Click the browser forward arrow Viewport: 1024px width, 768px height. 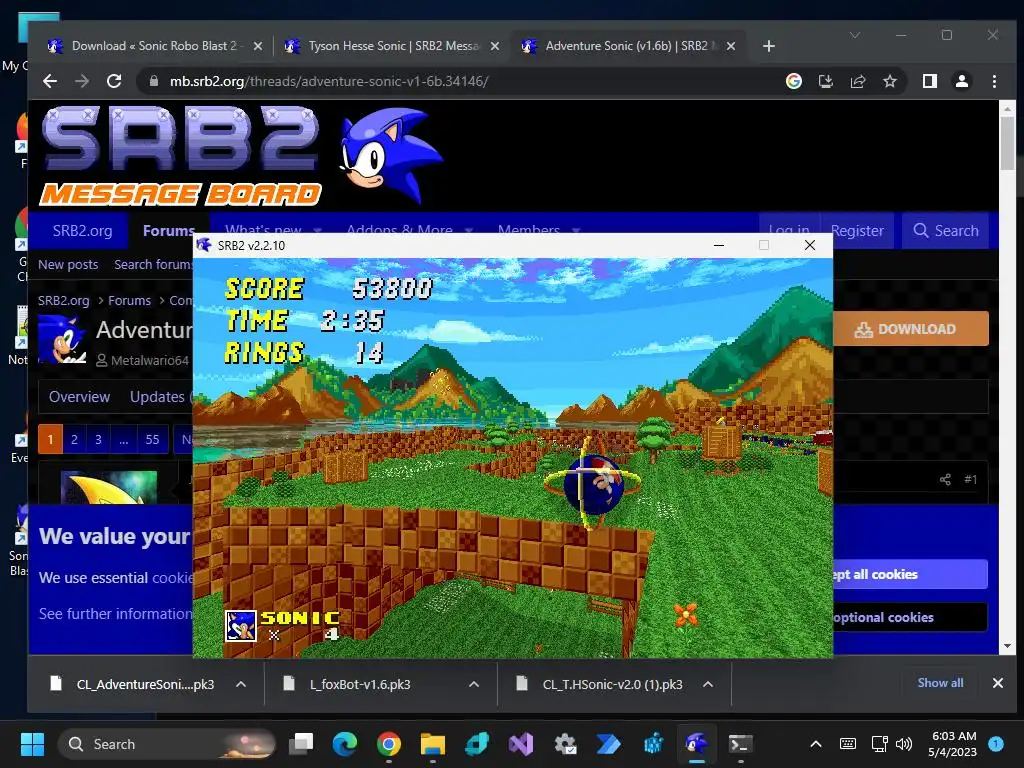point(82,81)
